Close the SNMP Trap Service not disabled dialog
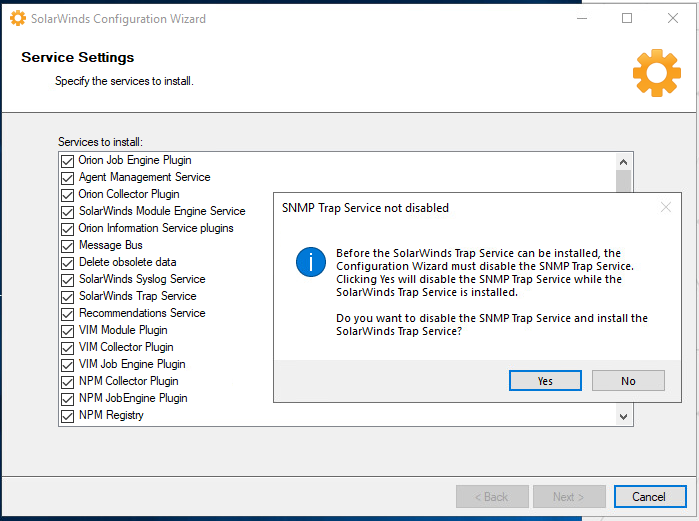 666,207
